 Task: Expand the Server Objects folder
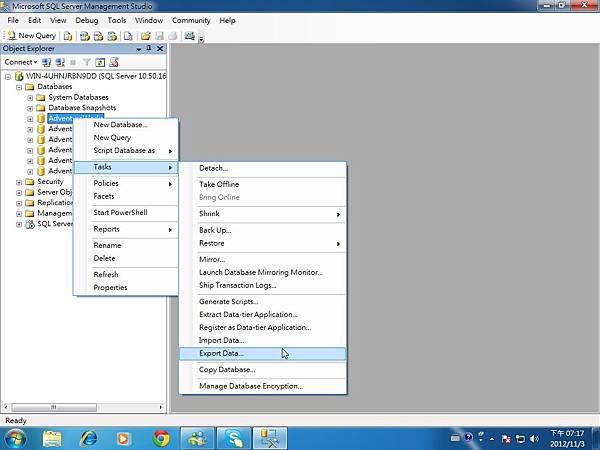(x=19, y=193)
